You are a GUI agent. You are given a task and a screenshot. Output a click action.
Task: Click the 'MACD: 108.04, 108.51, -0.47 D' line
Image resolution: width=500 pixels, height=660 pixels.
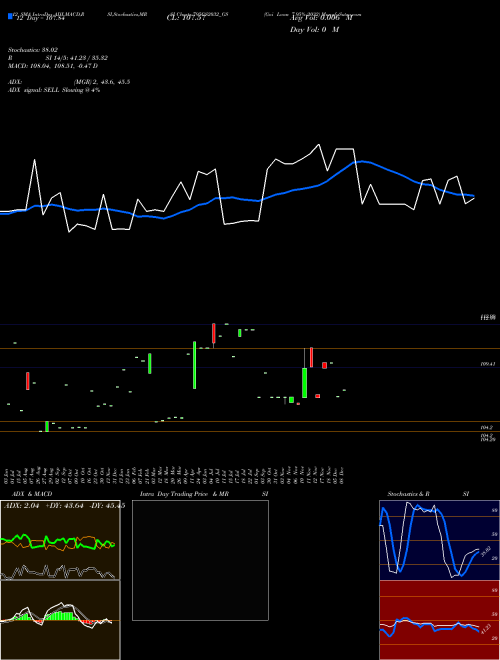(x=53, y=66)
